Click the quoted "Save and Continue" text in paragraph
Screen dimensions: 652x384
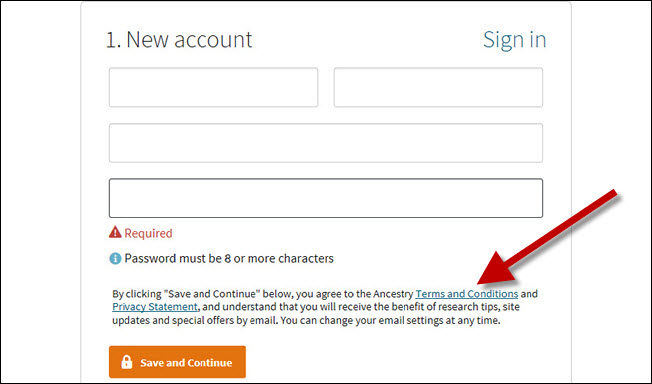[x=212, y=294]
